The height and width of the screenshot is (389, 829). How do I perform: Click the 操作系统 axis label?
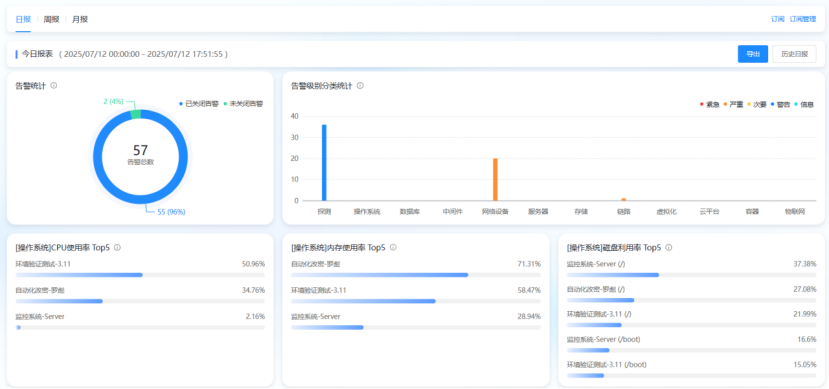click(x=367, y=211)
